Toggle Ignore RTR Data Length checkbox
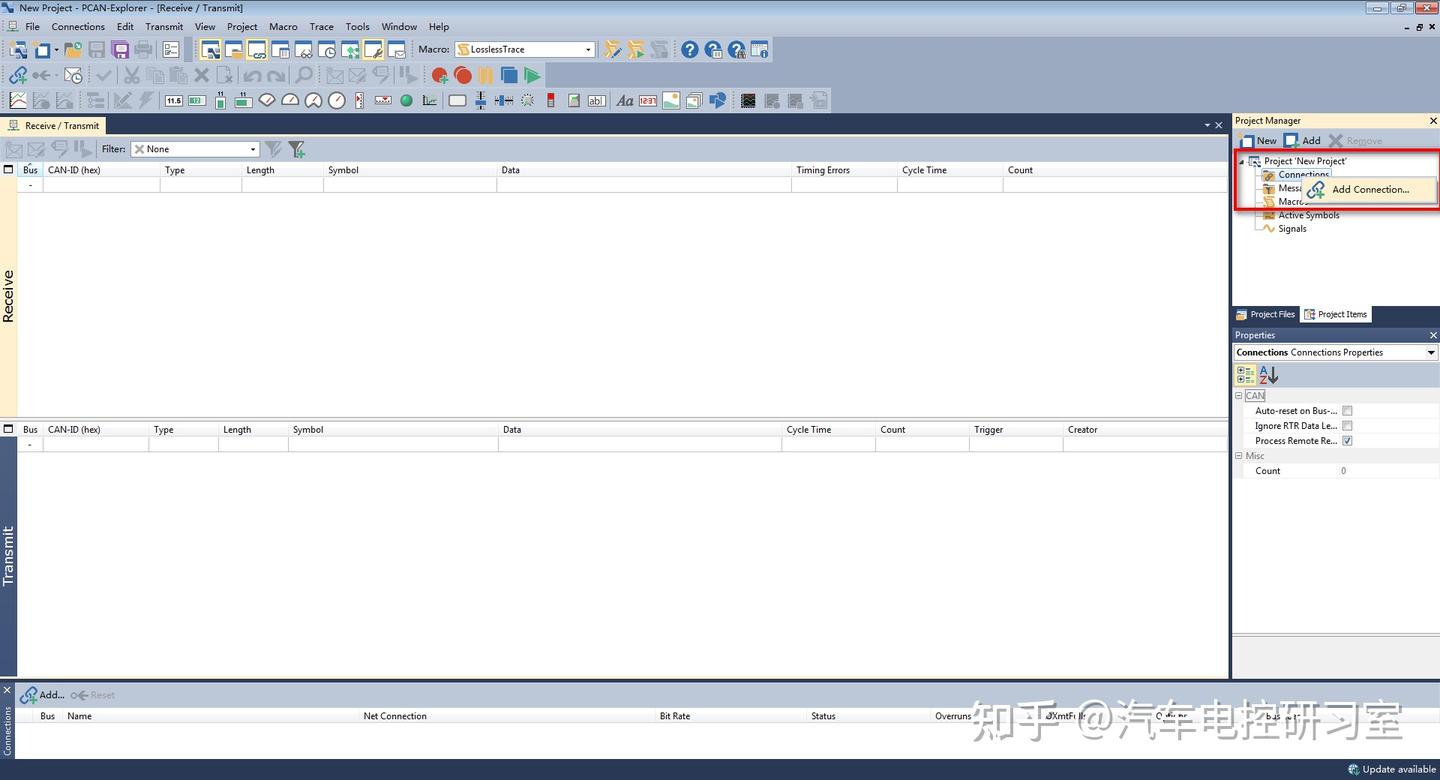1440x780 pixels. [x=1347, y=426]
